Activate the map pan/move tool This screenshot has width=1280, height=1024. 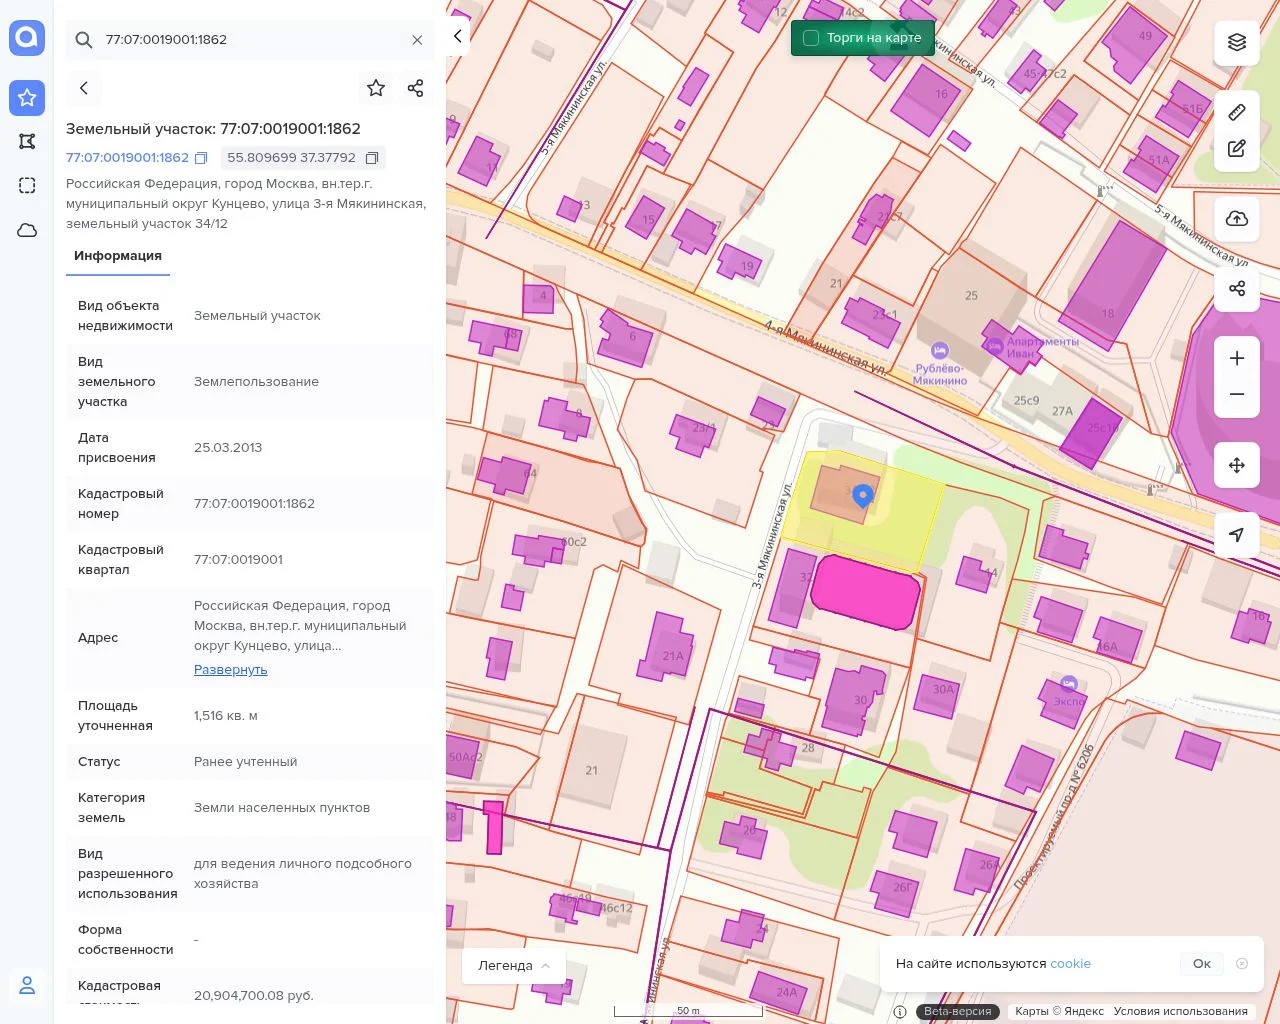coord(1237,465)
